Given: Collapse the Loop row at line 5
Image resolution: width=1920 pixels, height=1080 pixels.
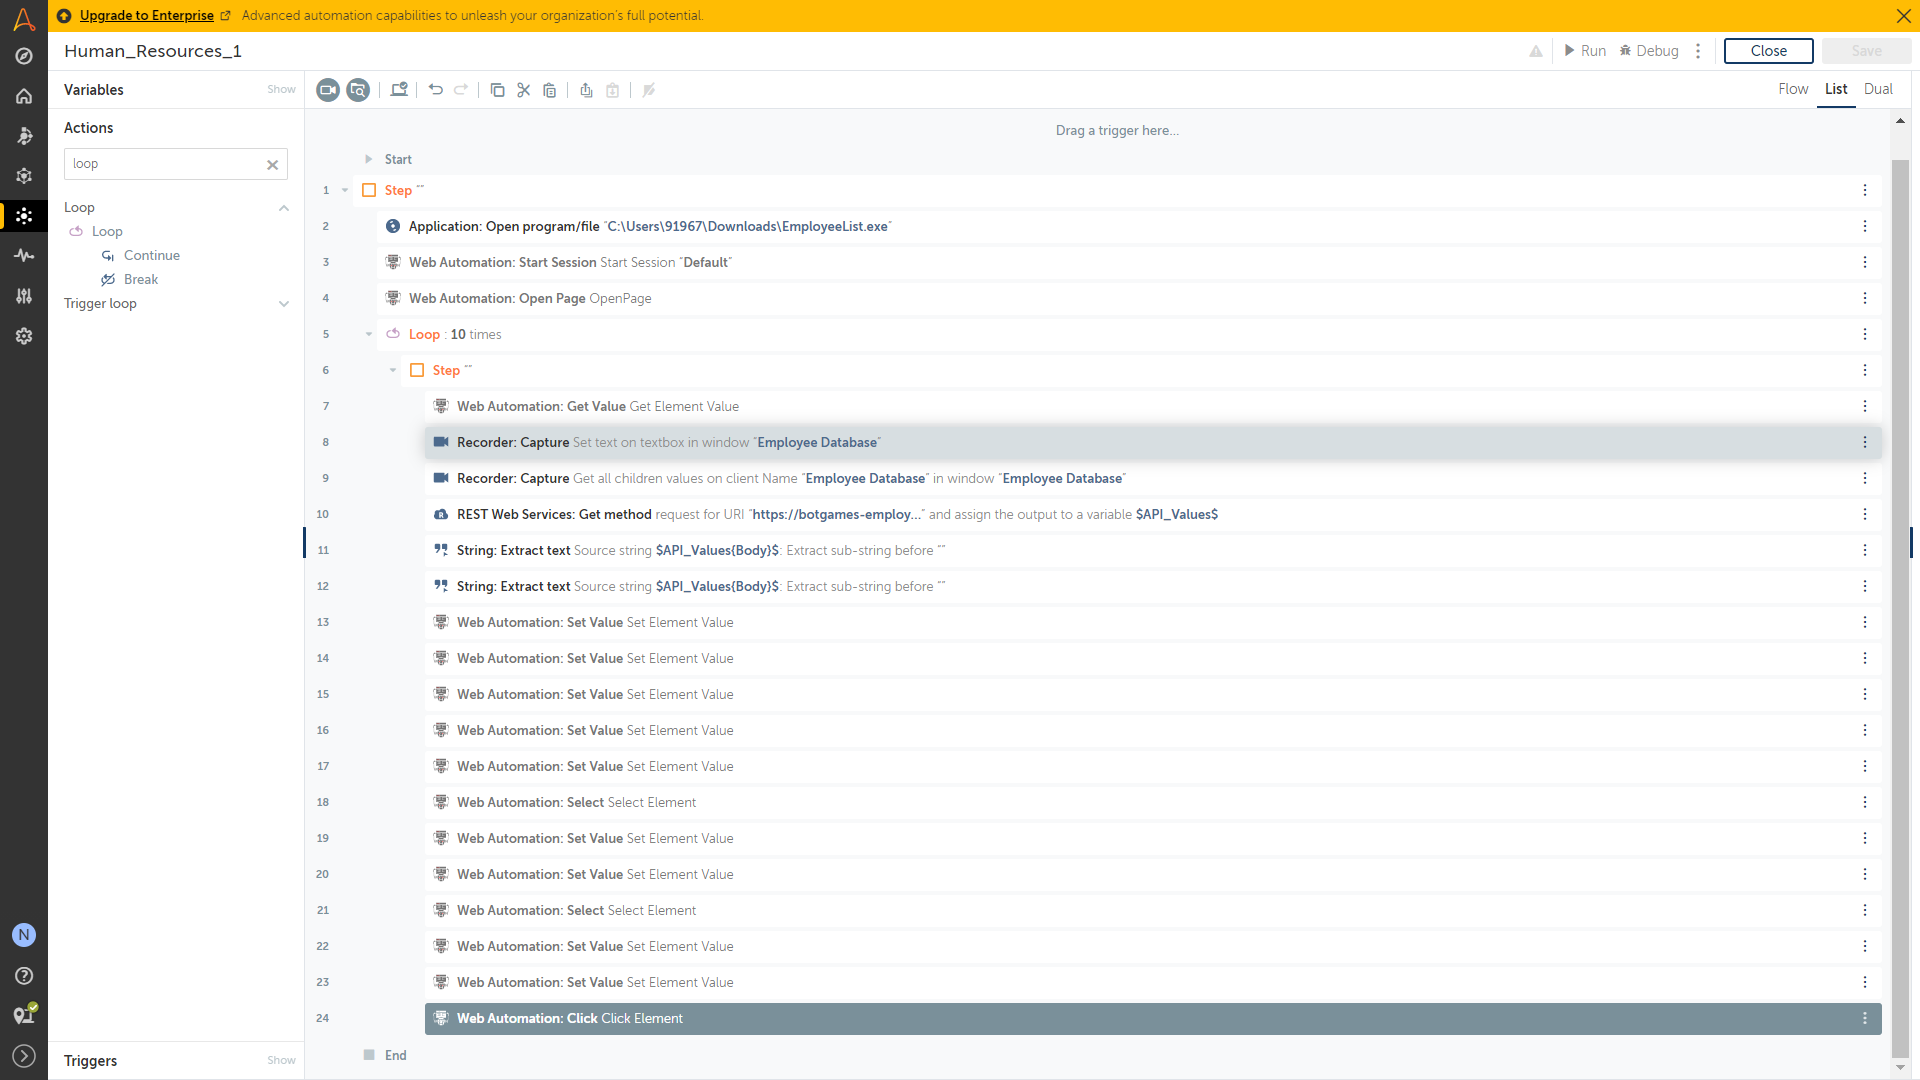Looking at the screenshot, I should point(369,334).
